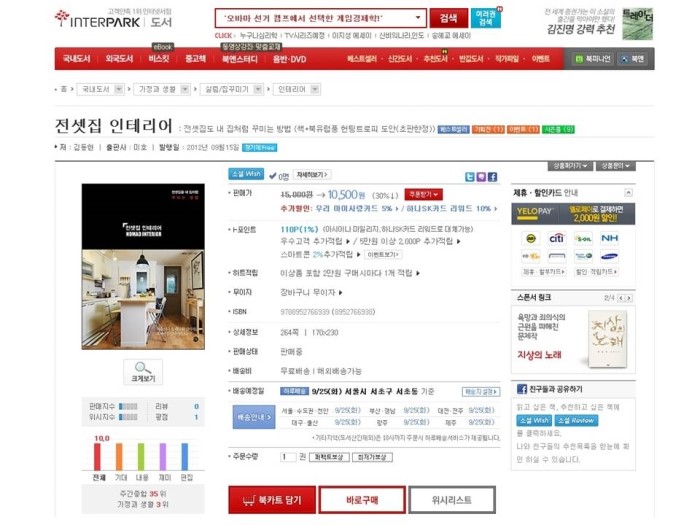700x525 pixels.
Task: Click the purple me2day share icon
Action: [x=481, y=177]
